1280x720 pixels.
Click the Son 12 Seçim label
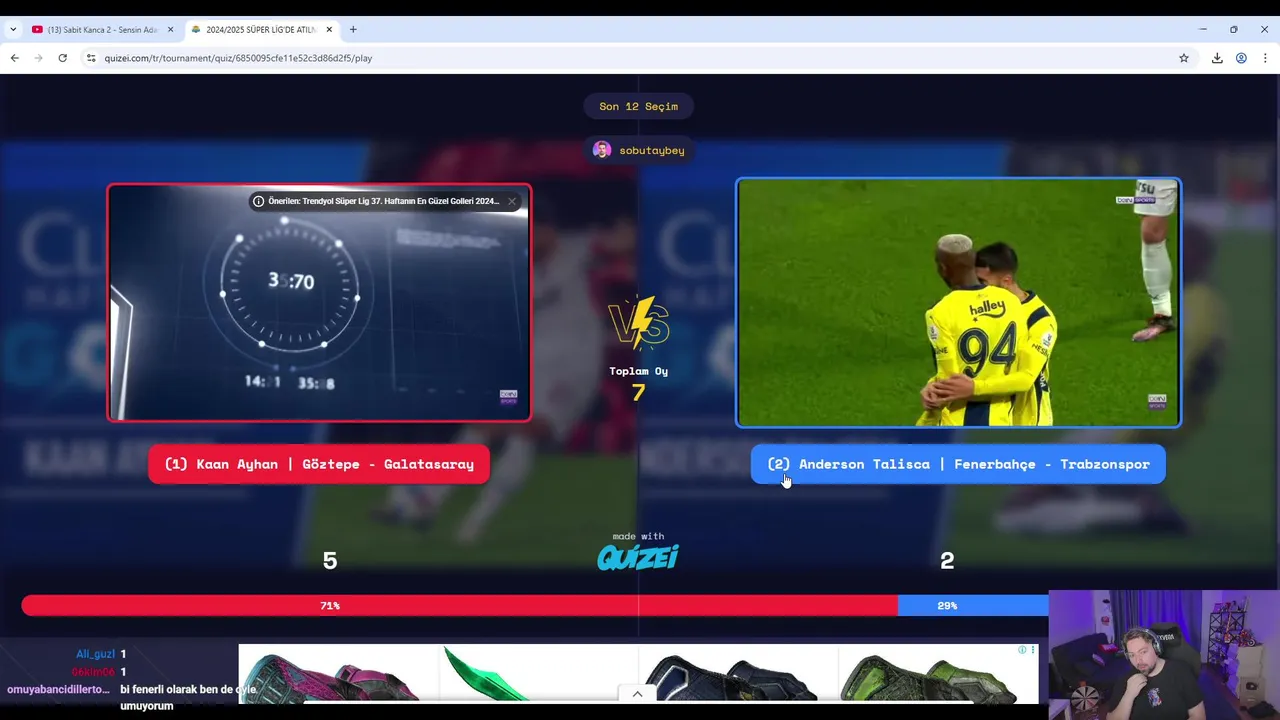tap(638, 106)
